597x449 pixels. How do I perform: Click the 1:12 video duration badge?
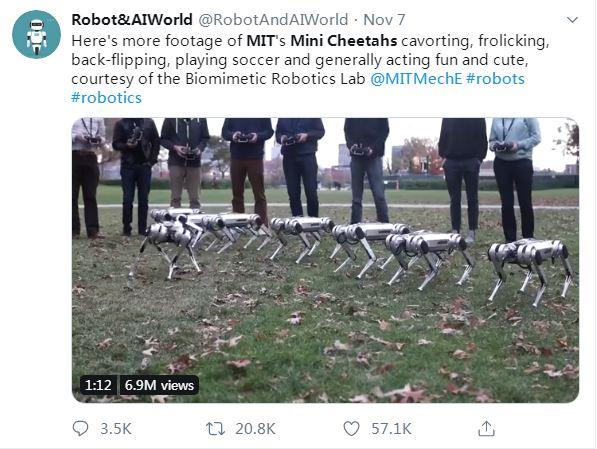coord(98,385)
